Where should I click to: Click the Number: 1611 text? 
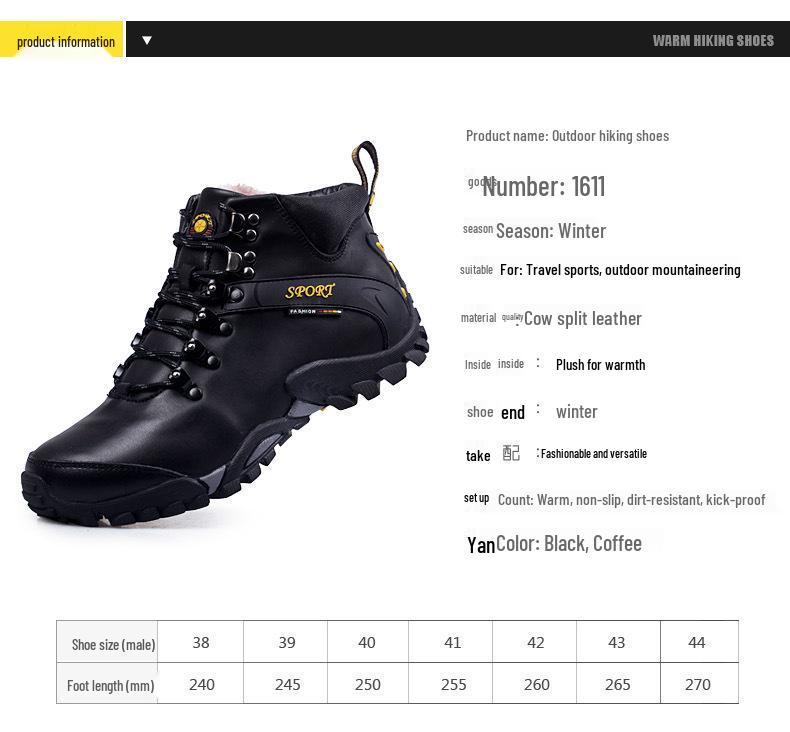point(544,187)
